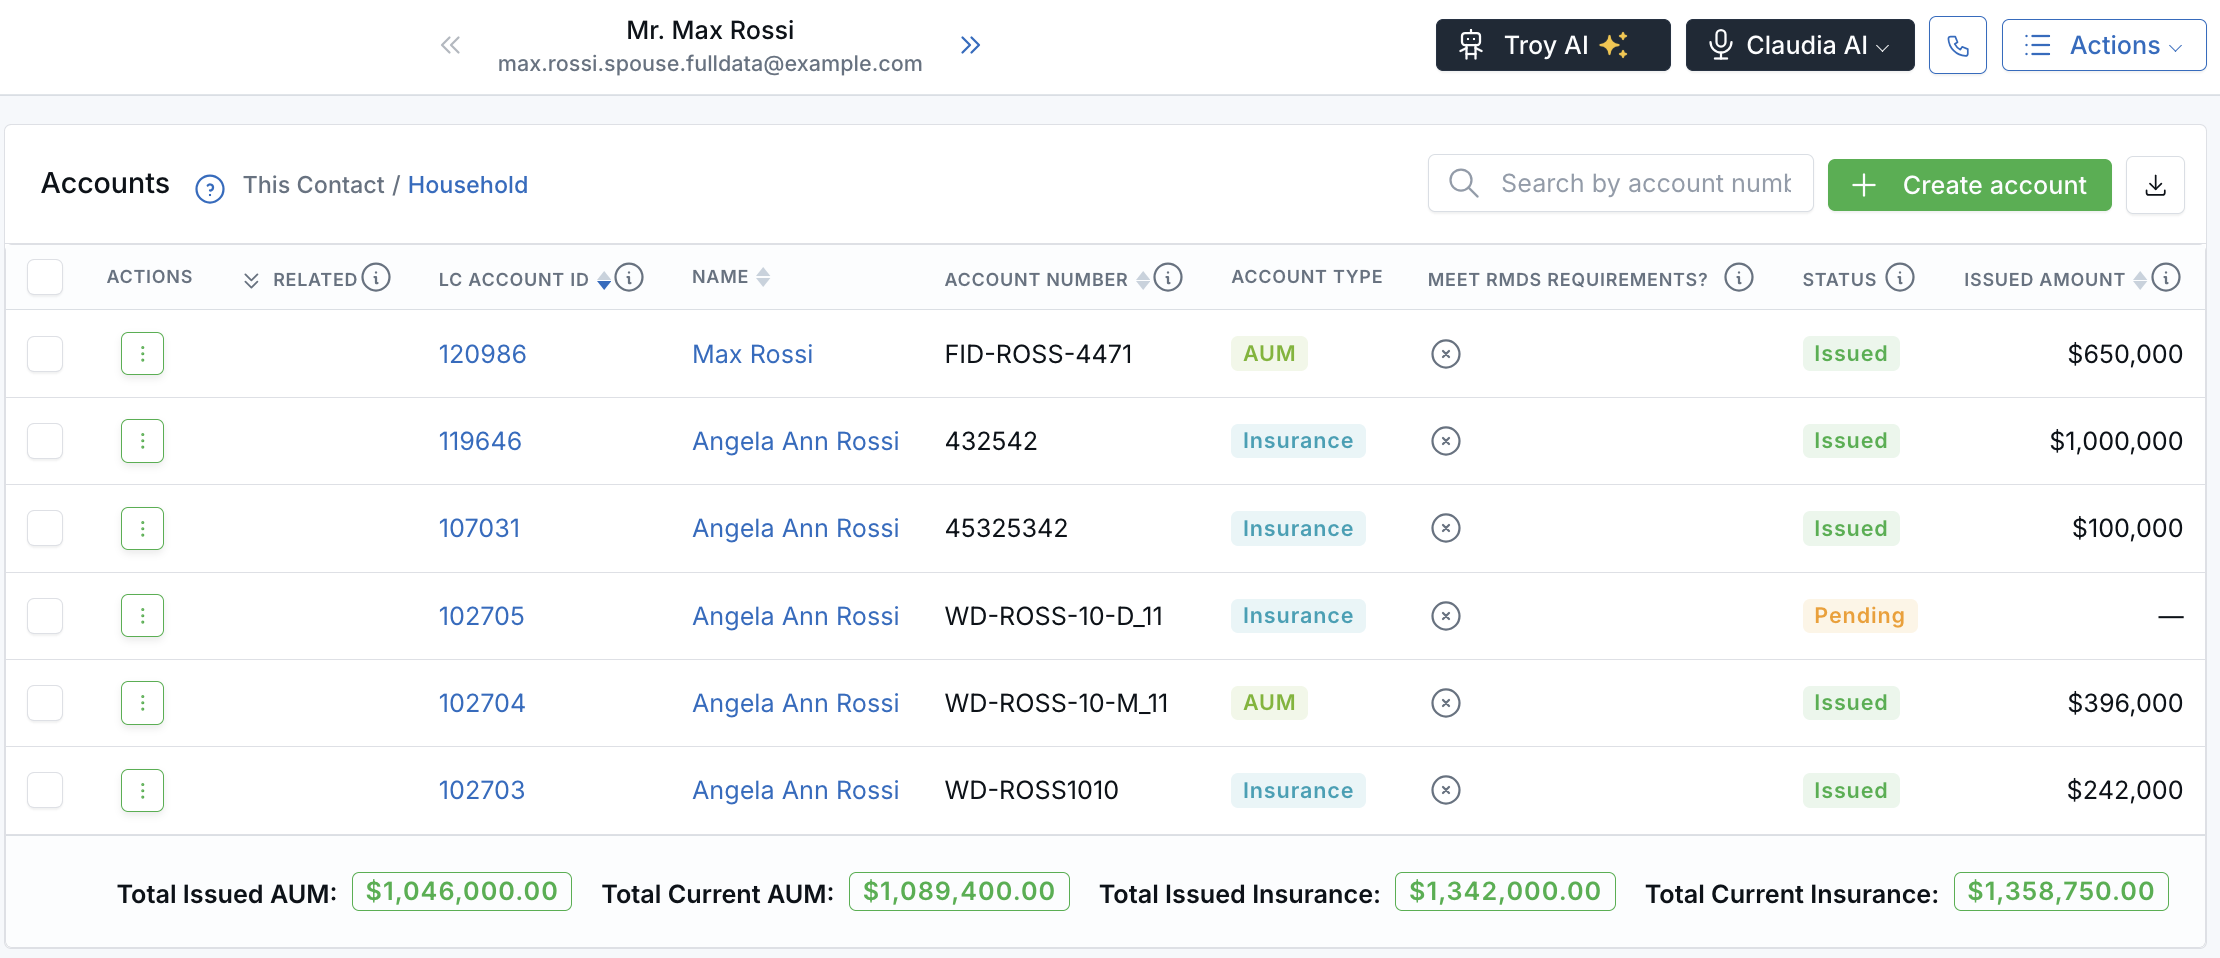Image resolution: width=2220 pixels, height=958 pixels.
Task: Check the box for account 102705
Action: click(x=45, y=616)
